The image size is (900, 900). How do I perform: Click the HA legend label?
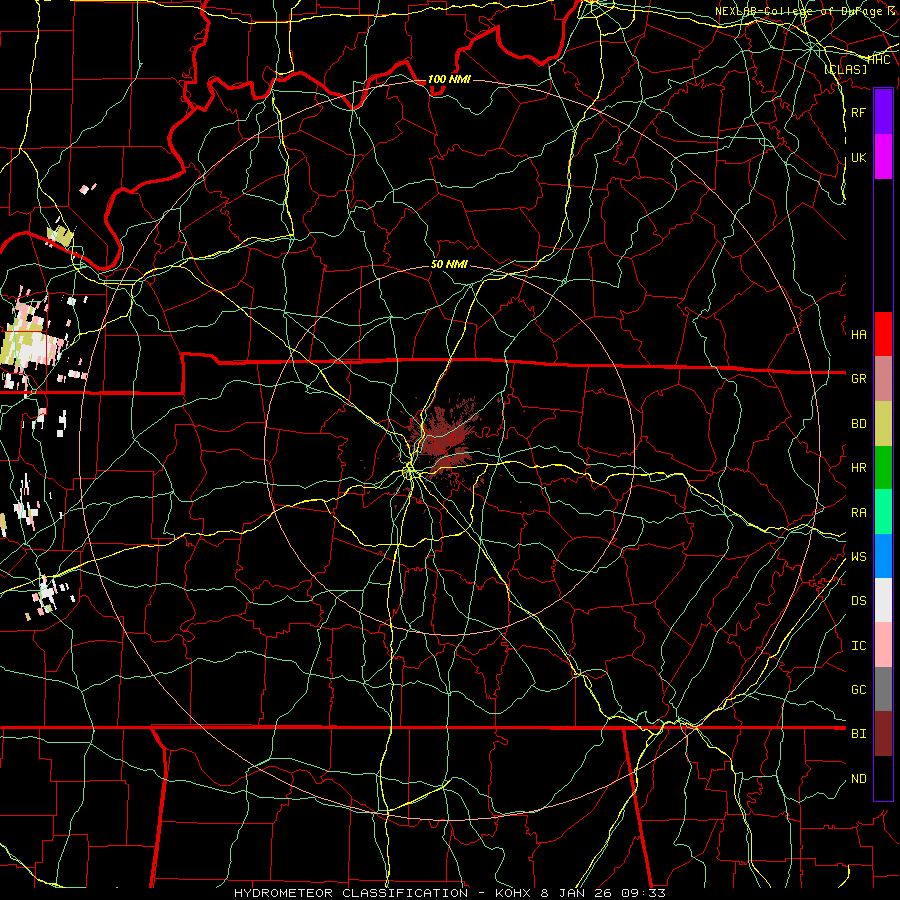[859, 334]
